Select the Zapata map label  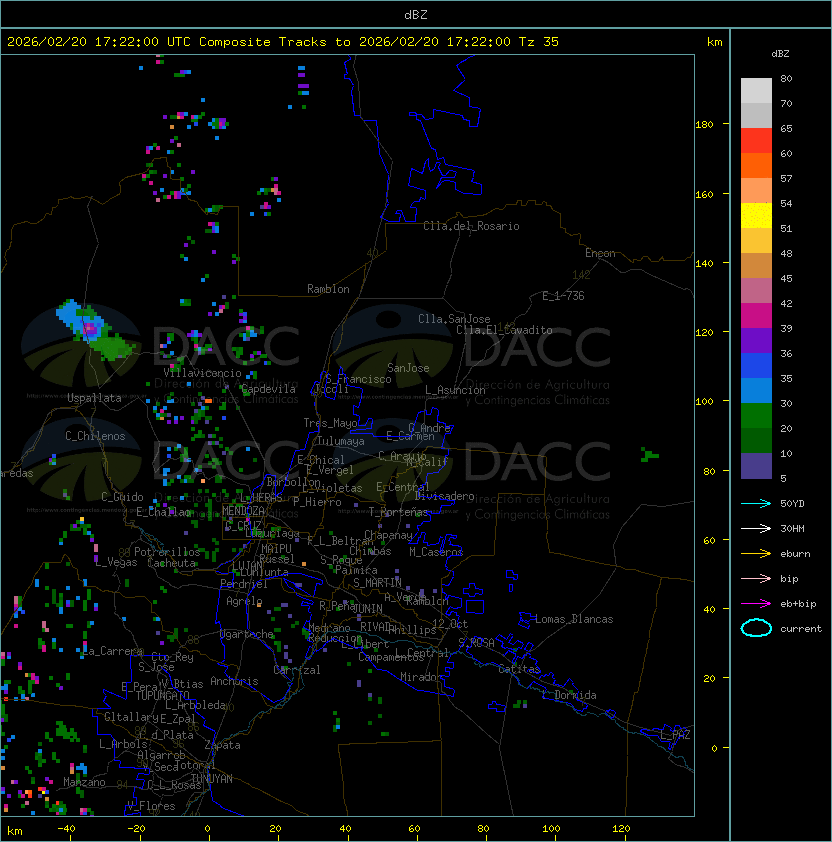pyautogui.click(x=222, y=745)
